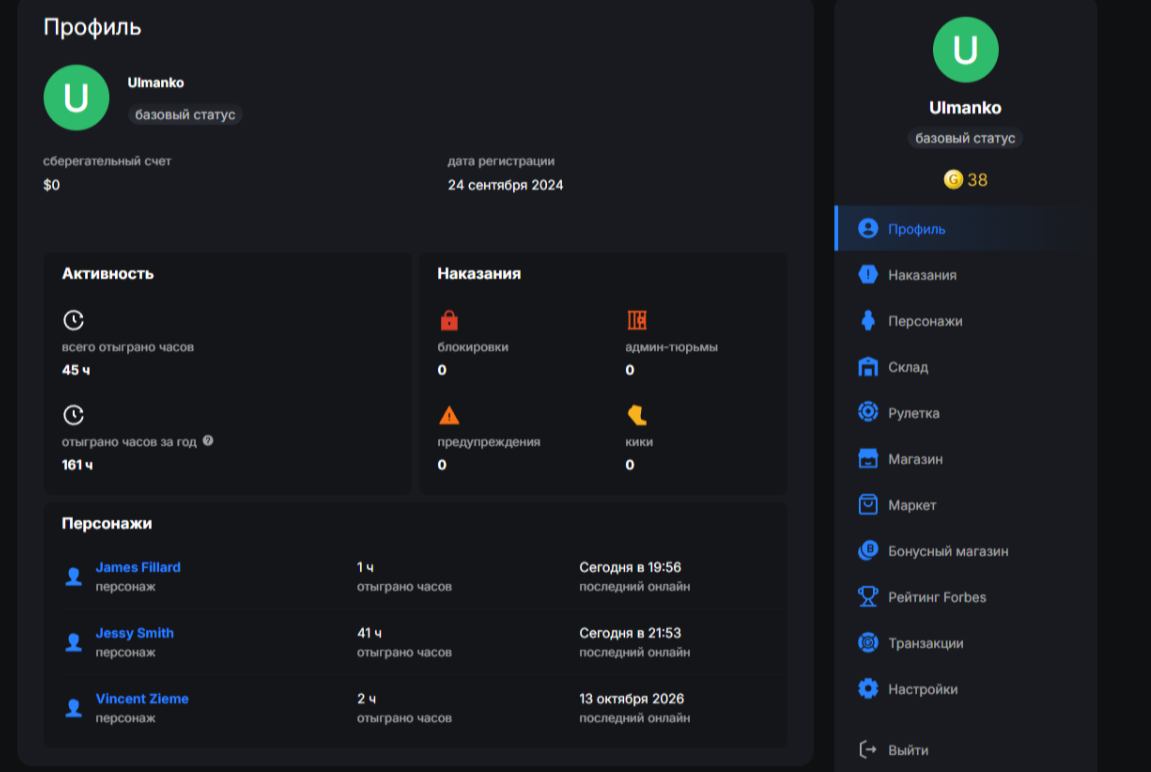Open the Магазин page
The width and height of the screenshot is (1151, 772).
(965, 459)
